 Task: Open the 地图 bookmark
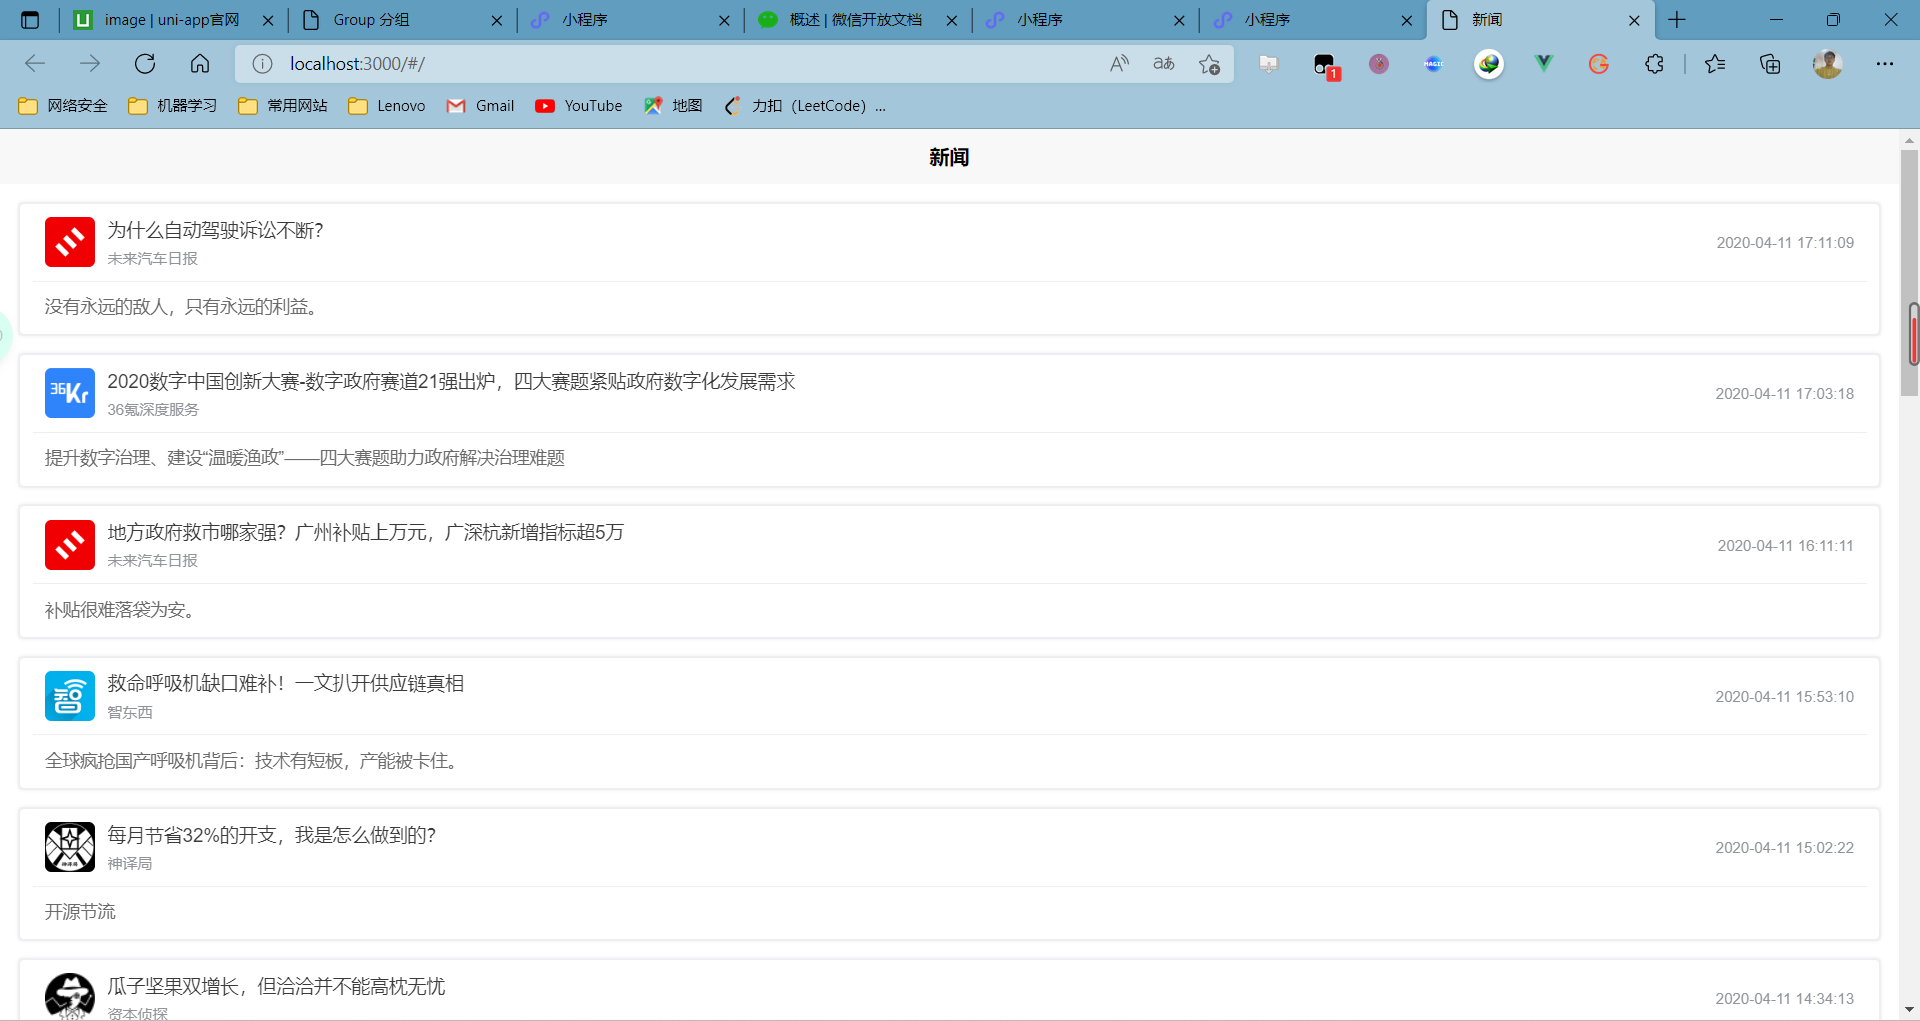(673, 106)
